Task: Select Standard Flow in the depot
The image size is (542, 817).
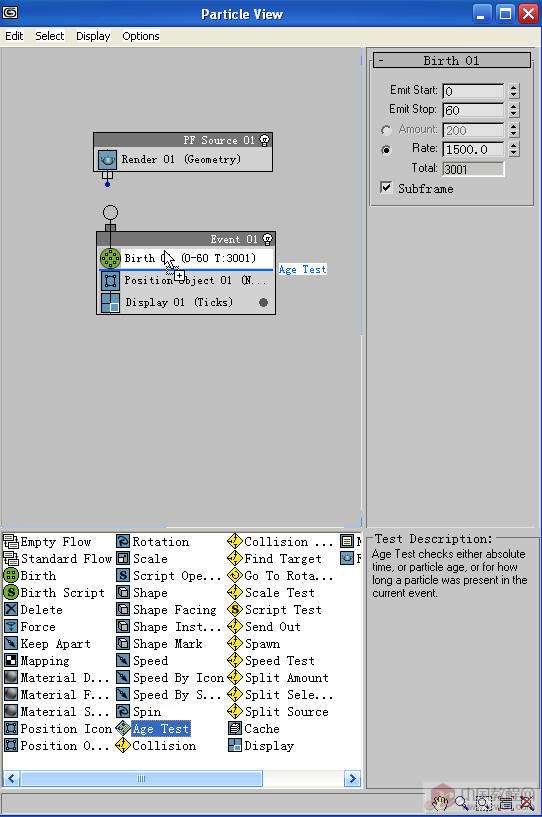Action: click(57, 559)
